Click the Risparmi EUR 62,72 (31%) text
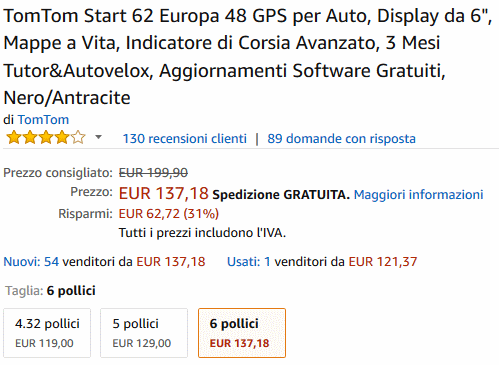499x365 pixels. click(x=169, y=214)
